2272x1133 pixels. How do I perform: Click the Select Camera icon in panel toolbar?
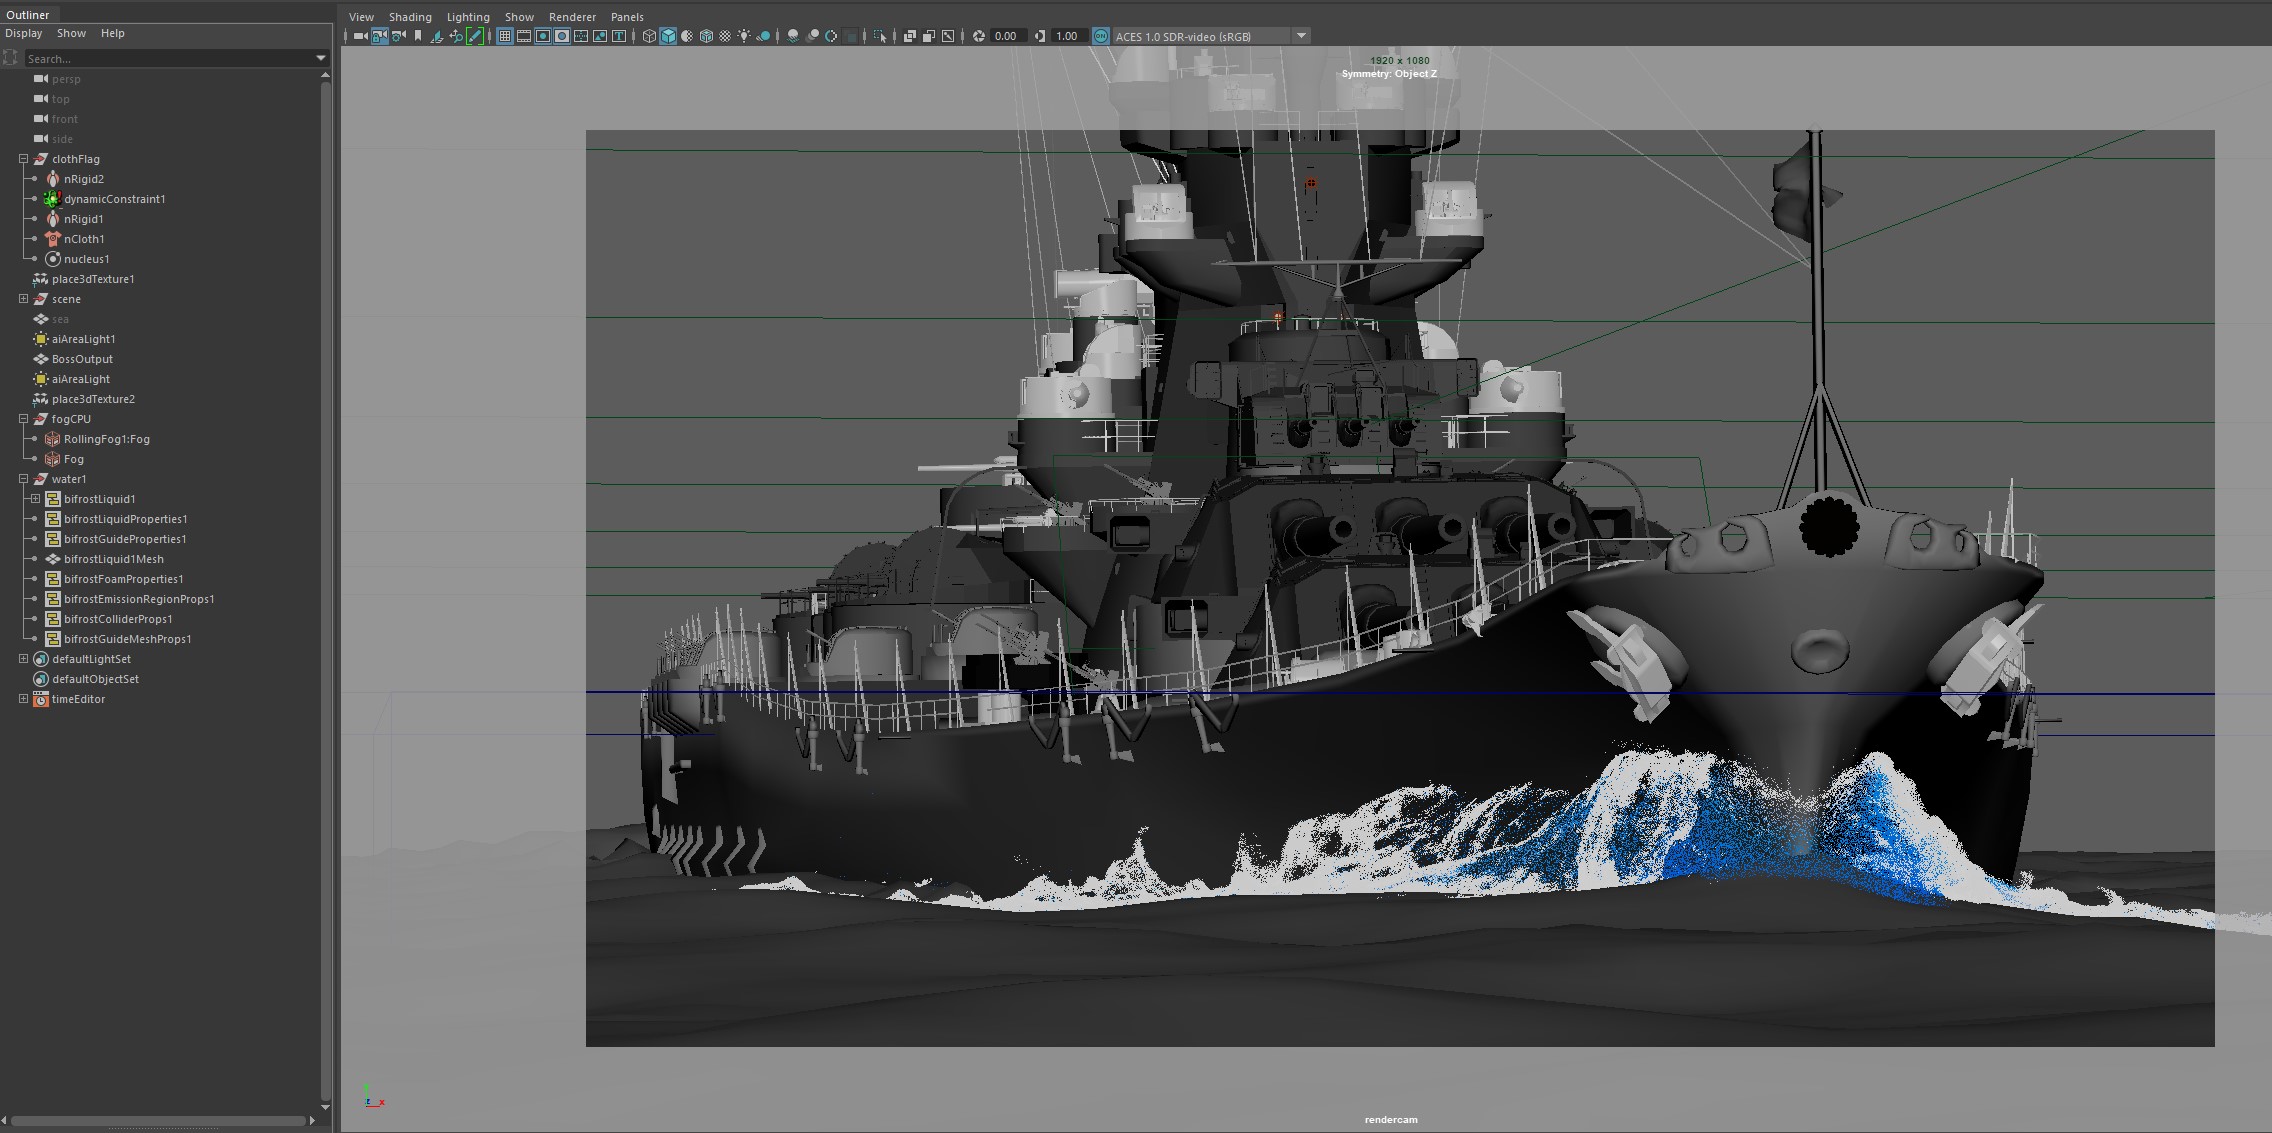tap(360, 36)
